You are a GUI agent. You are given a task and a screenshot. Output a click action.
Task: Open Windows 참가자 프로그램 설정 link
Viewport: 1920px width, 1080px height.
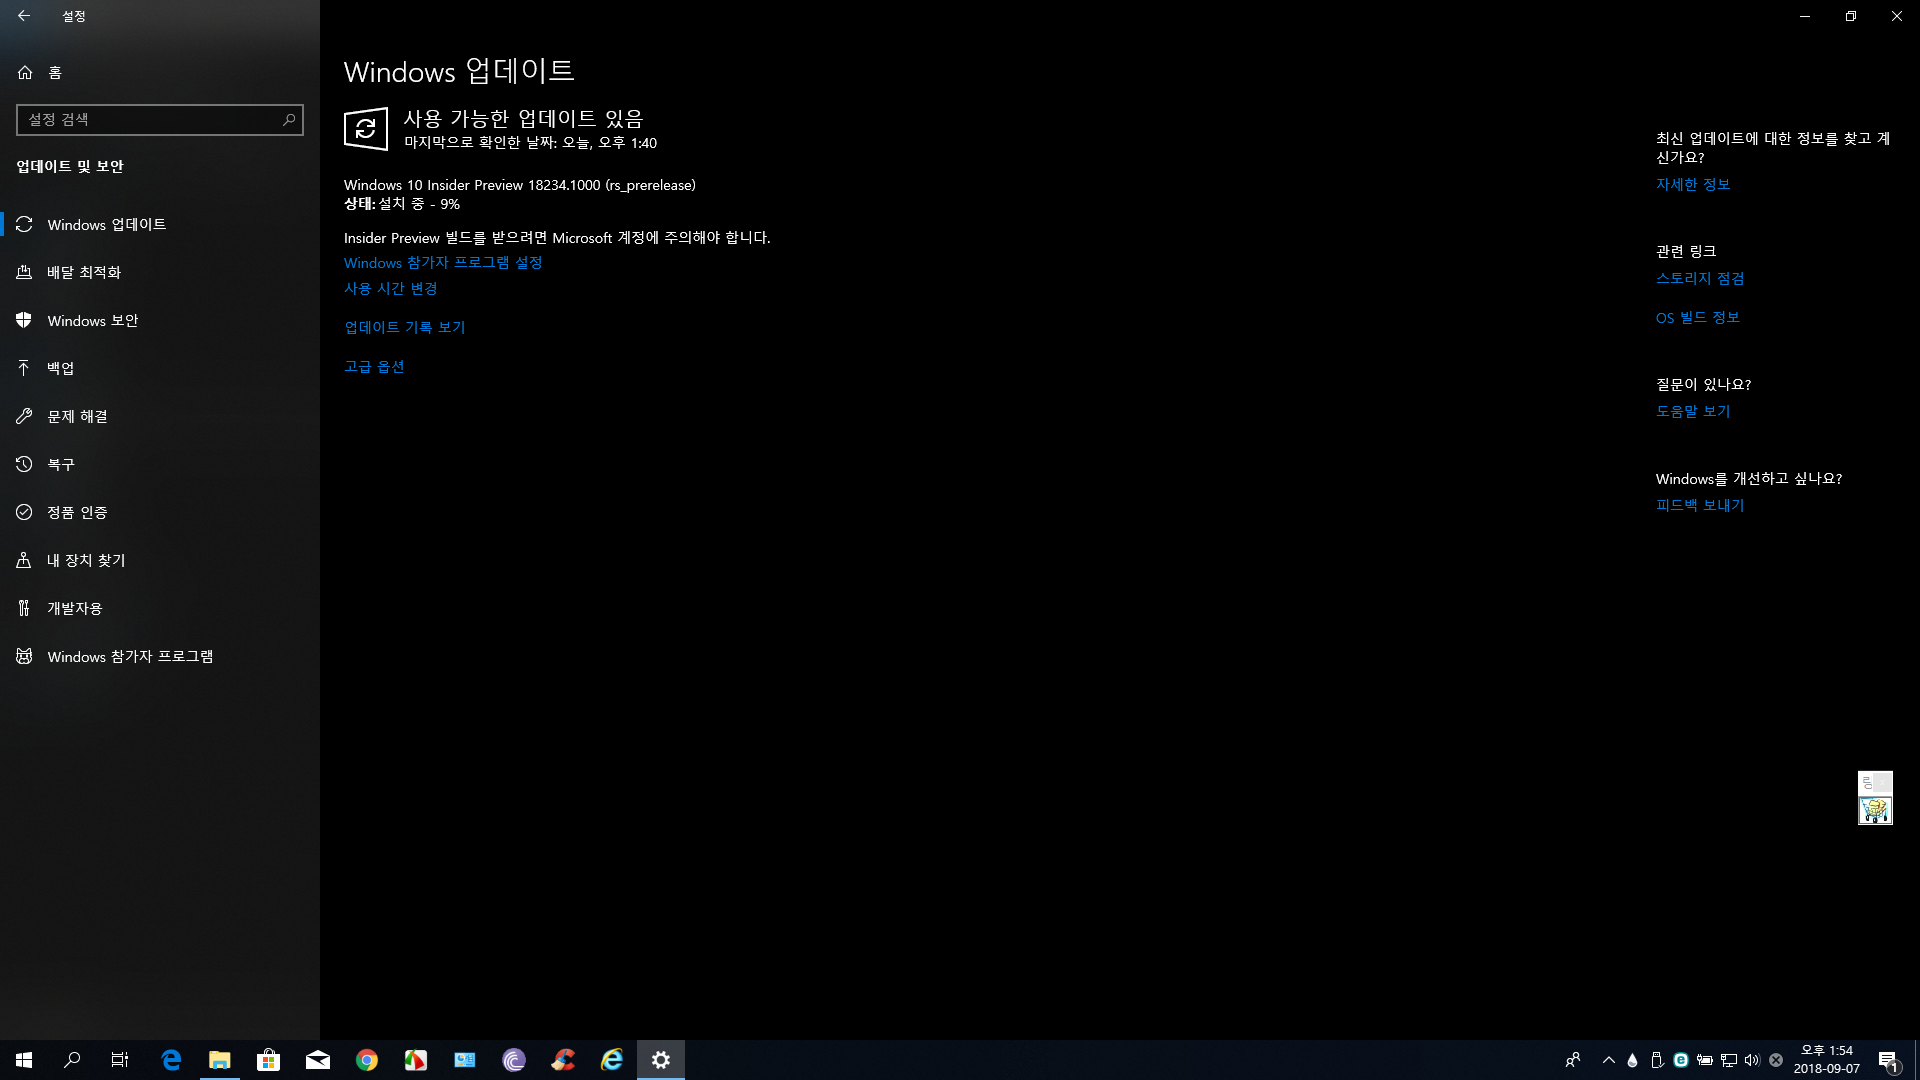tap(443, 263)
